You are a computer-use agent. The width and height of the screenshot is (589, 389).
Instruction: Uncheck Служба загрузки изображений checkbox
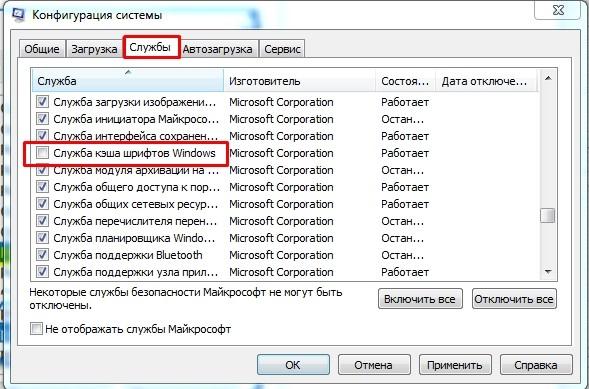coord(42,101)
